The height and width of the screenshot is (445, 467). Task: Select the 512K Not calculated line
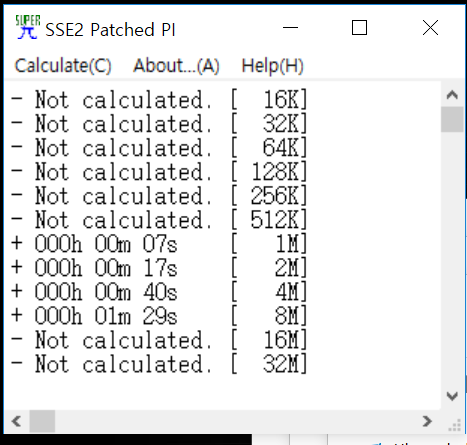pos(159,220)
